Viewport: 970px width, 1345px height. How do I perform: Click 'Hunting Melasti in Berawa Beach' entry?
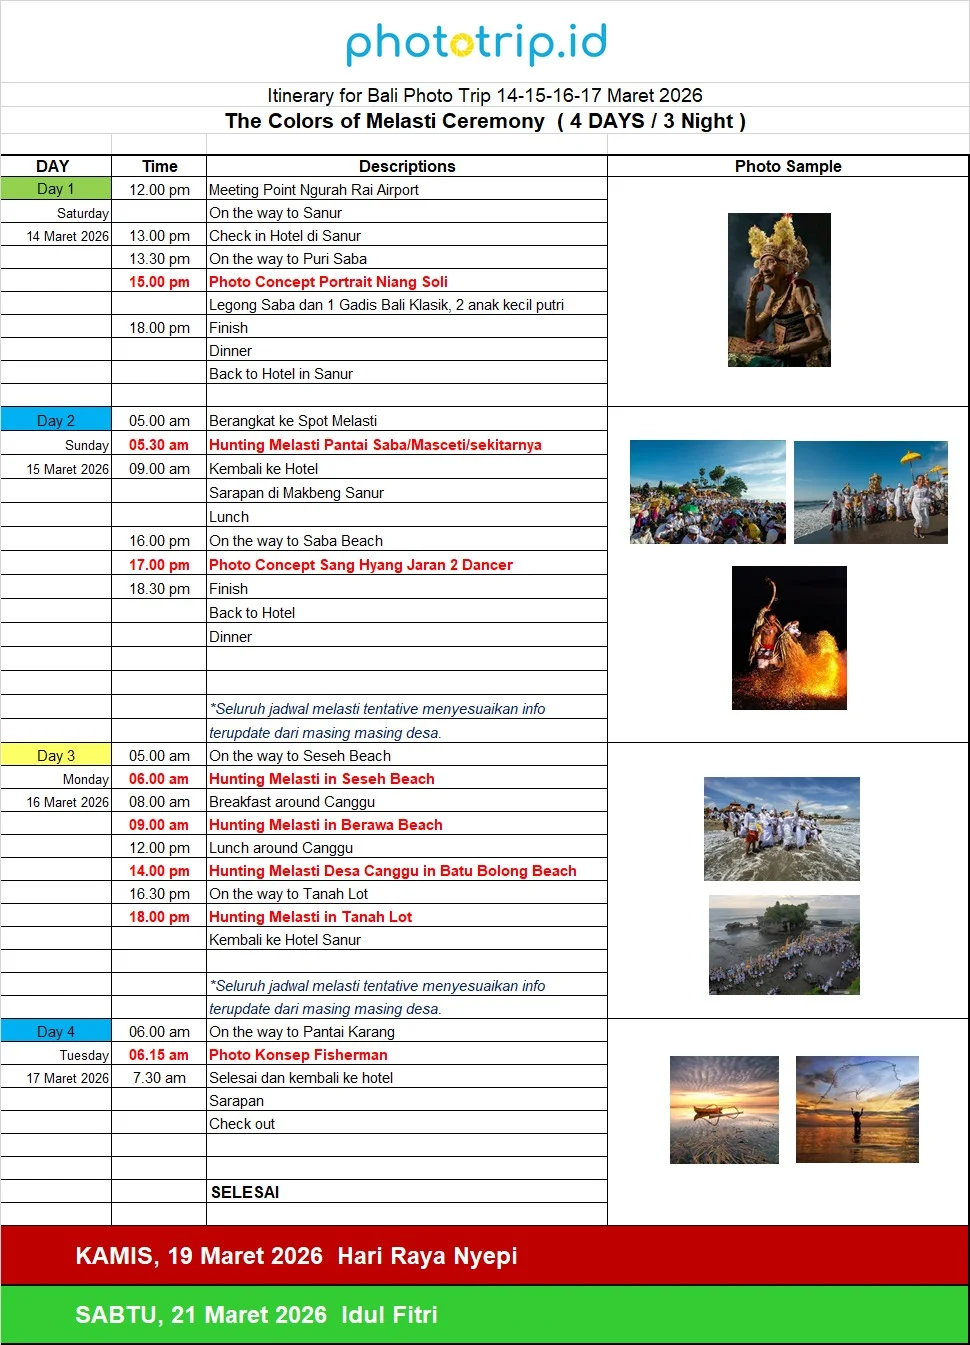click(407, 824)
